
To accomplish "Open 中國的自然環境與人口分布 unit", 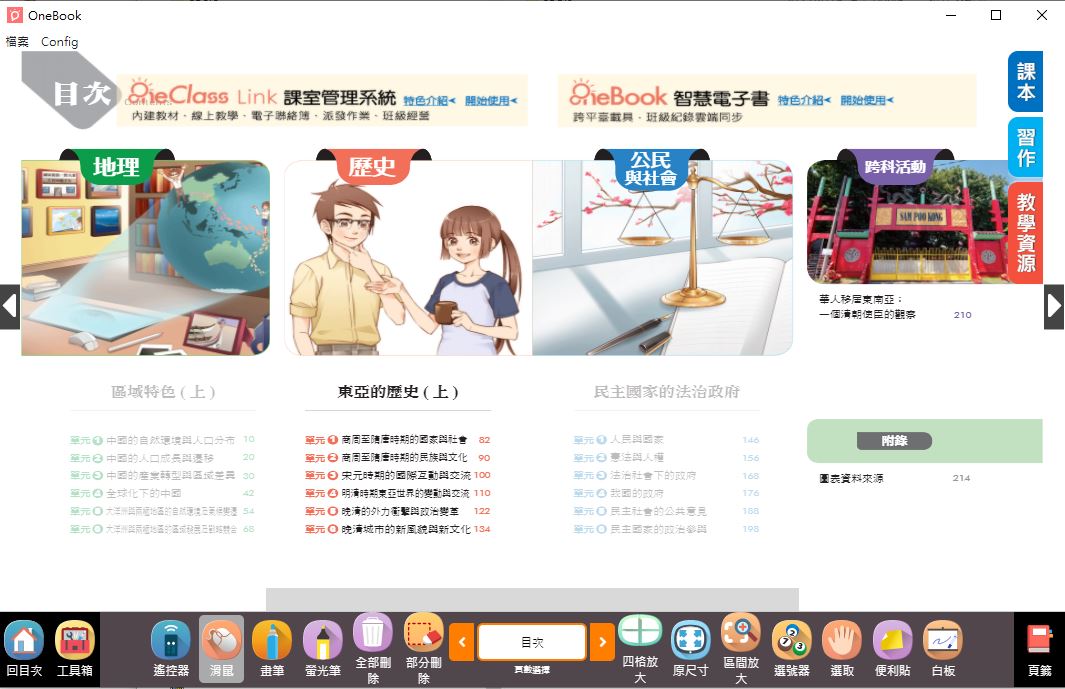I will point(162,440).
